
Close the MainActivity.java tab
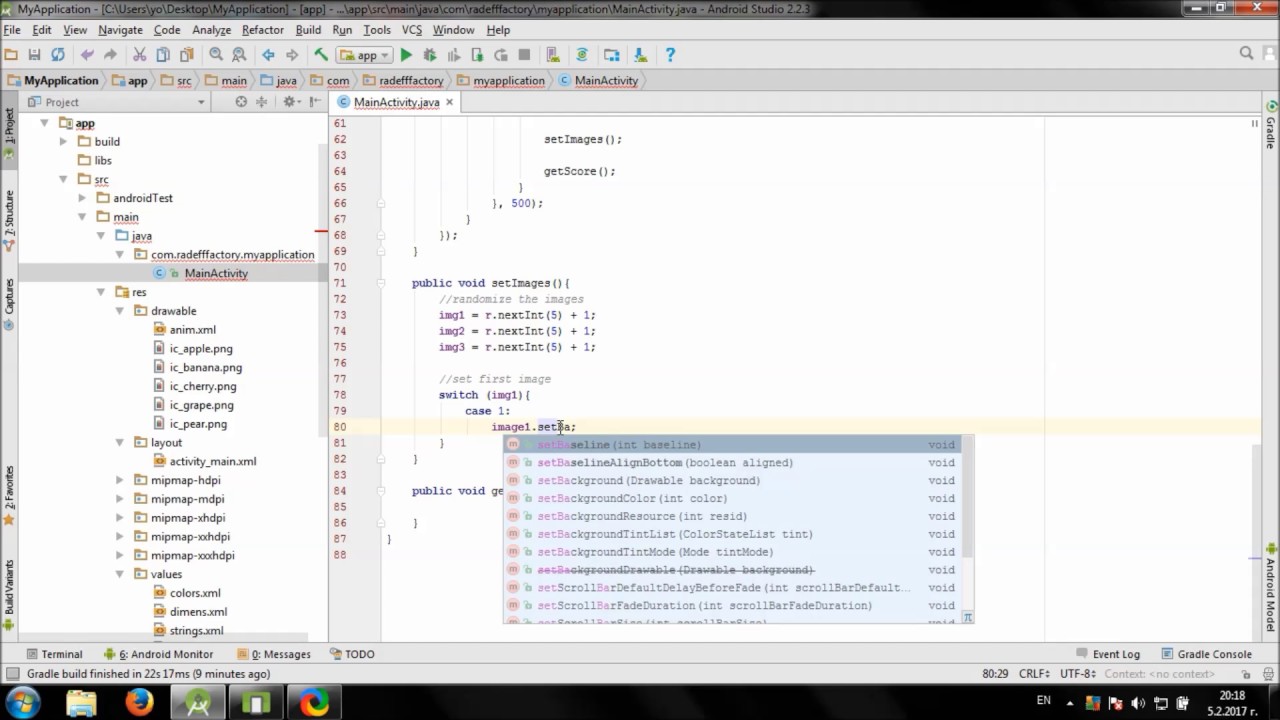click(x=449, y=102)
